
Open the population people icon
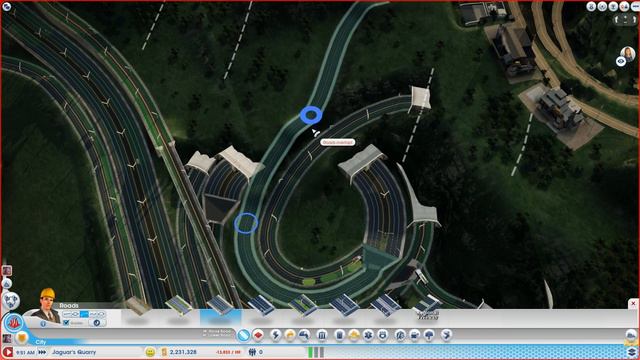click(252, 352)
